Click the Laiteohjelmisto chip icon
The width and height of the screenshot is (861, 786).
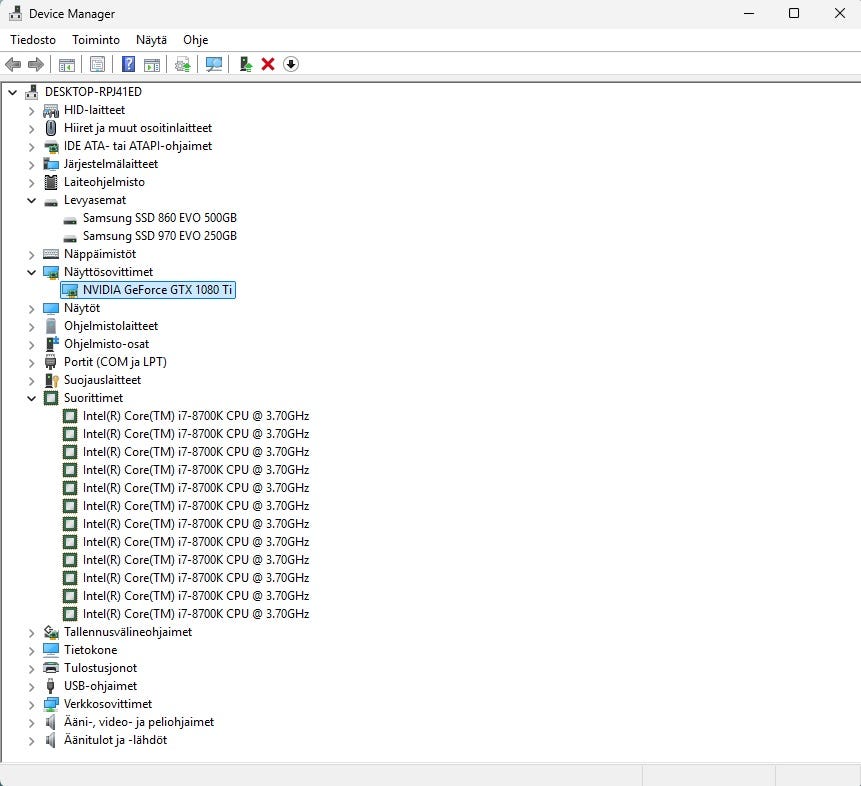pos(51,182)
